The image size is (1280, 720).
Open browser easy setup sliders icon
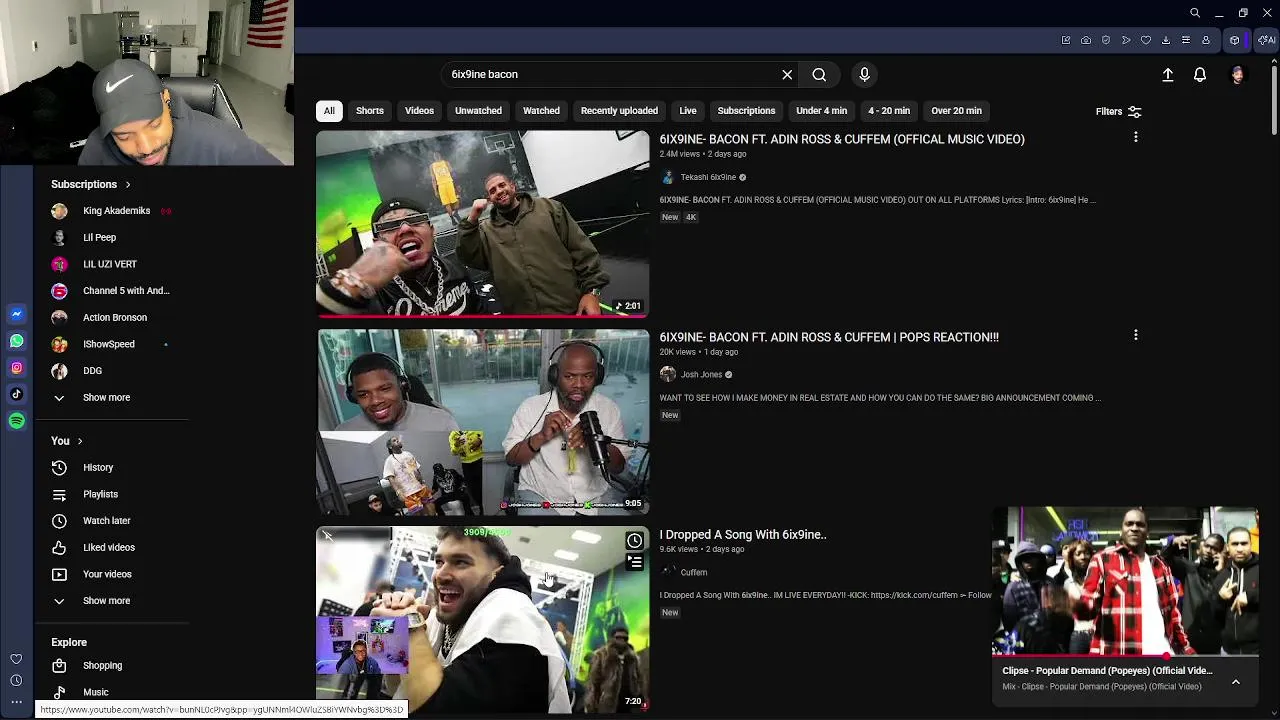tap(1186, 40)
